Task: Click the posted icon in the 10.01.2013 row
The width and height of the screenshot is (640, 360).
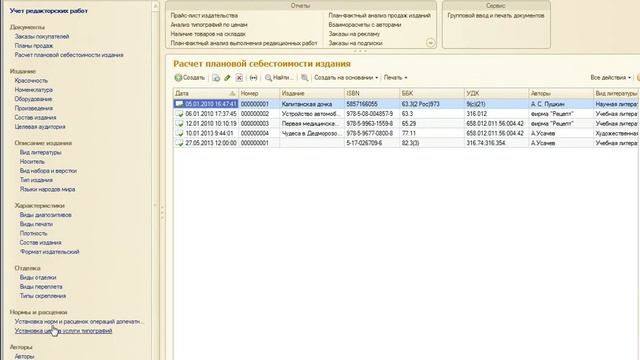Action: click(179, 133)
